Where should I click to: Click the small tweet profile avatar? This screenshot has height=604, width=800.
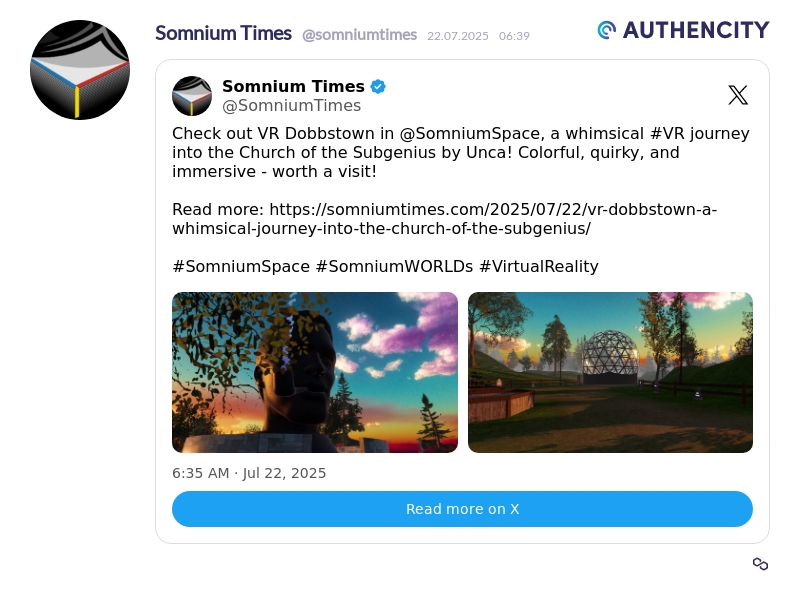[x=192, y=96]
